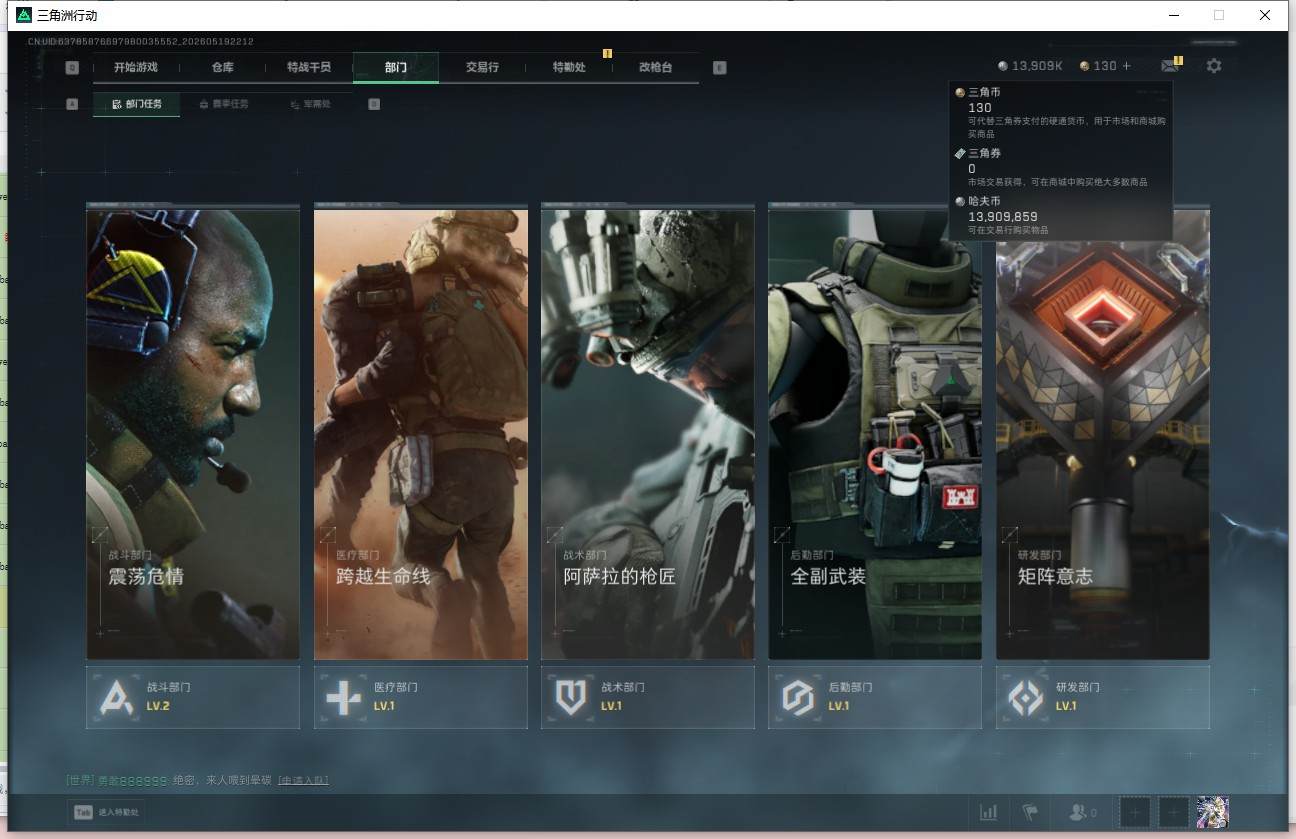Open the 震荡危情 mission card
1296x839 pixels.
coord(193,432)
